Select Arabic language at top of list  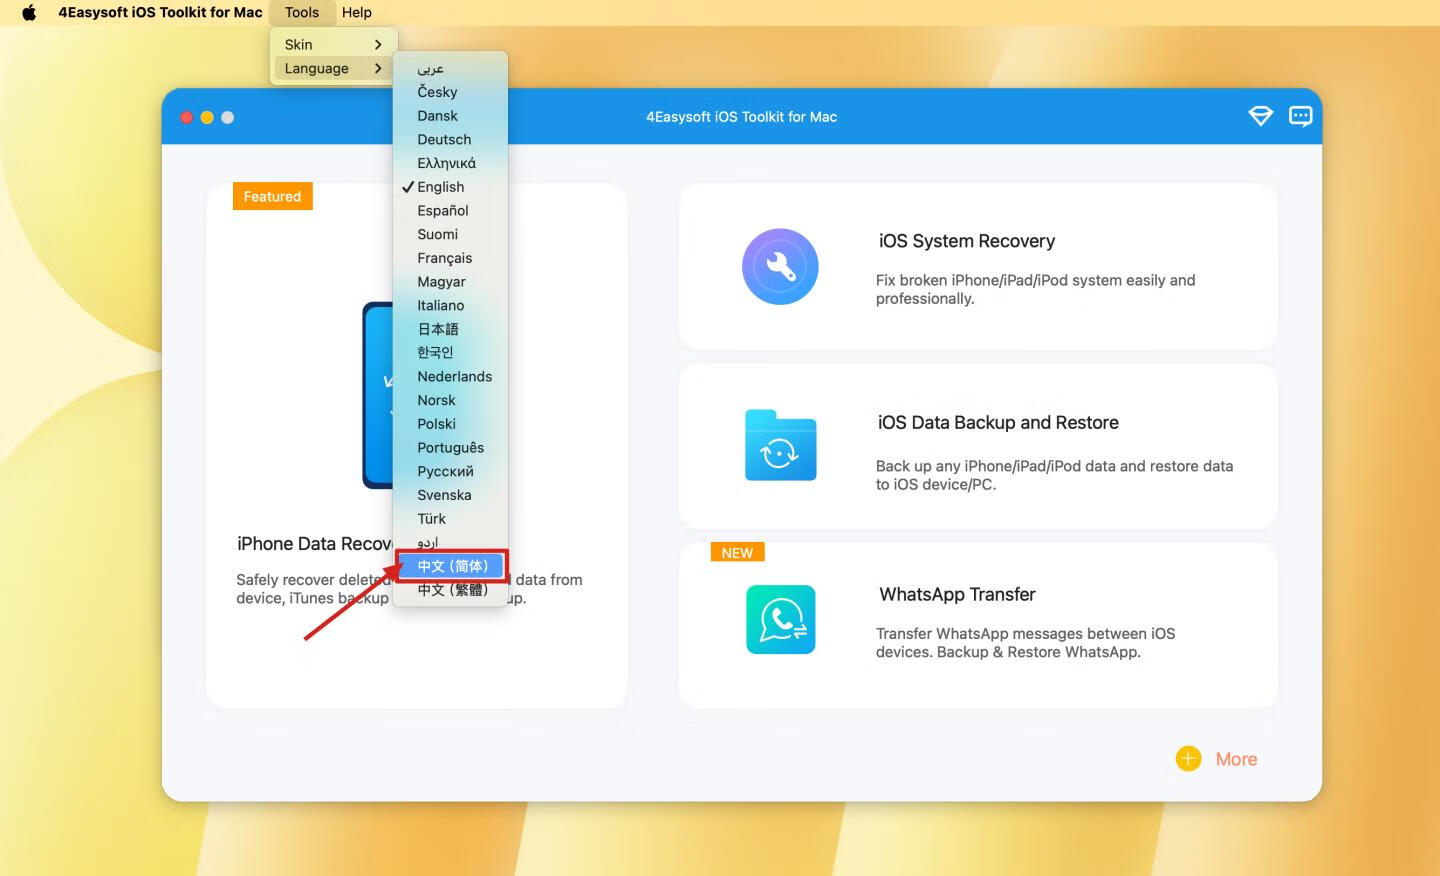click(x=450, y=68)
